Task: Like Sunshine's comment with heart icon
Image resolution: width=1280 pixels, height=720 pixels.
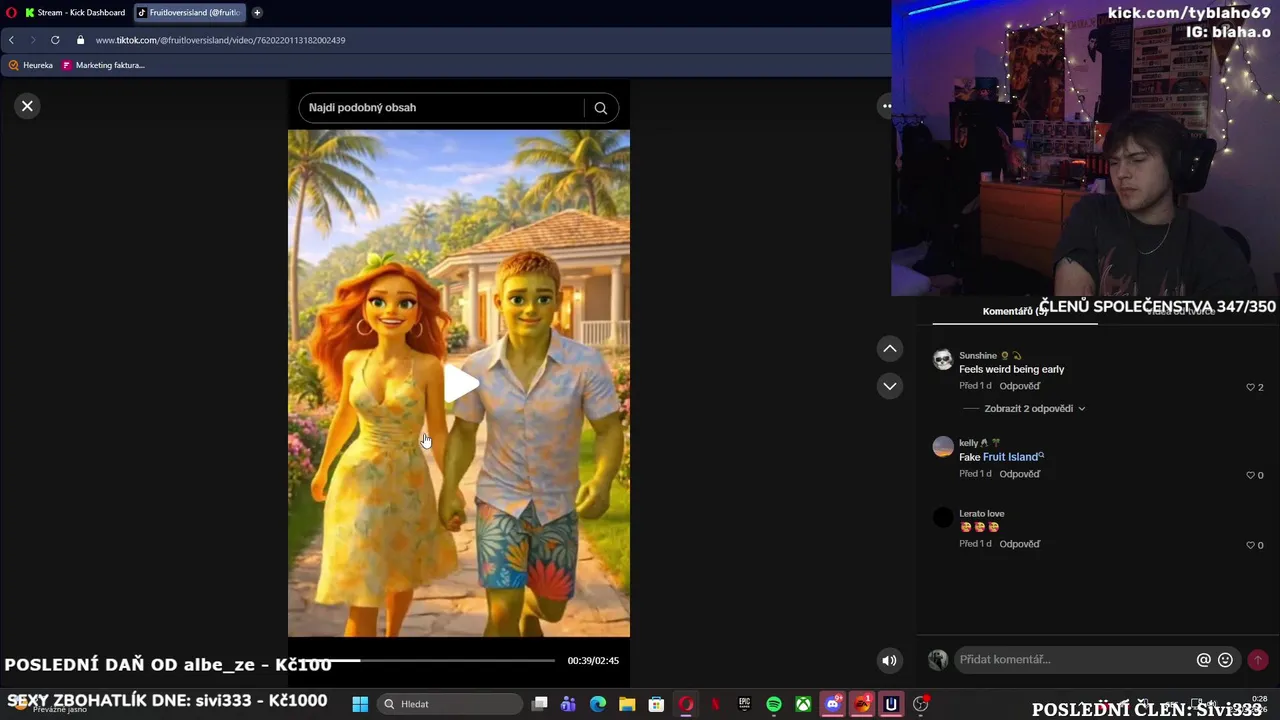Action: 1250,387
